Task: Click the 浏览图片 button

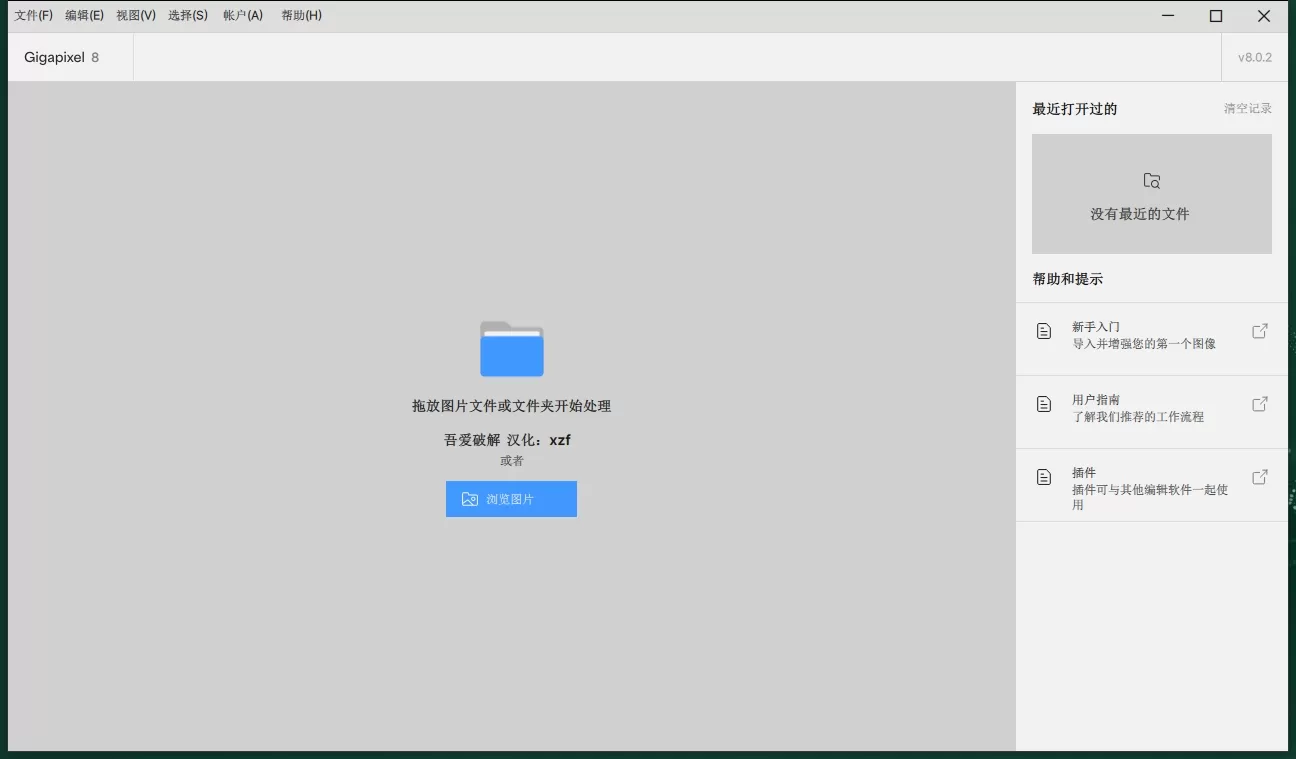Action: coord(511,498)
